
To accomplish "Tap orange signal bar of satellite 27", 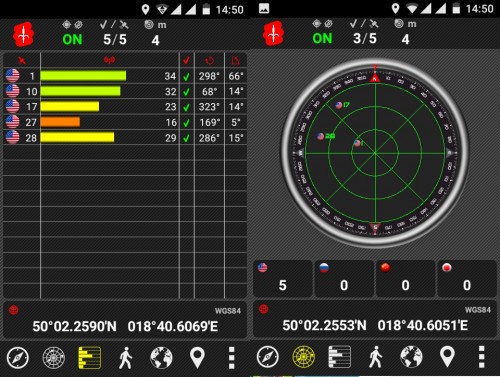I will point(60,122).
